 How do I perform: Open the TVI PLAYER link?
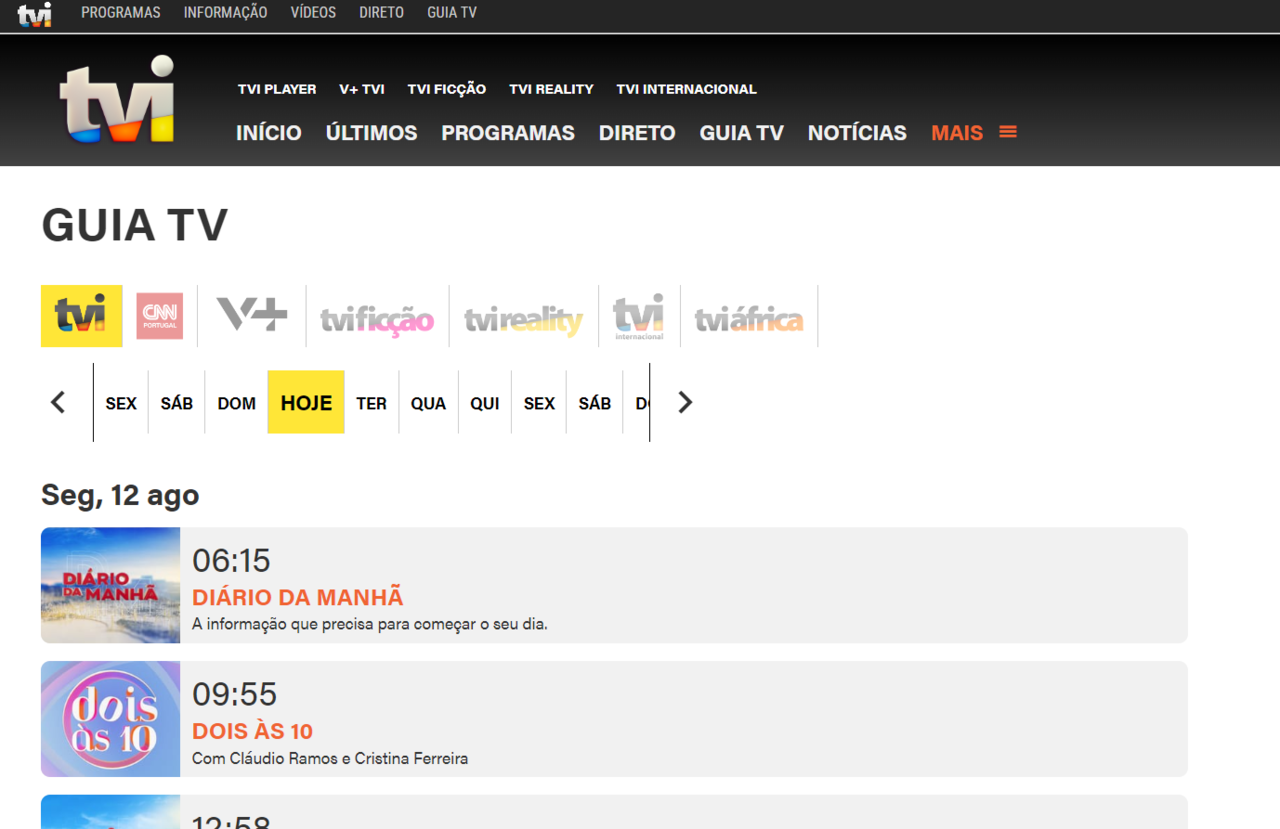point(277,89)
